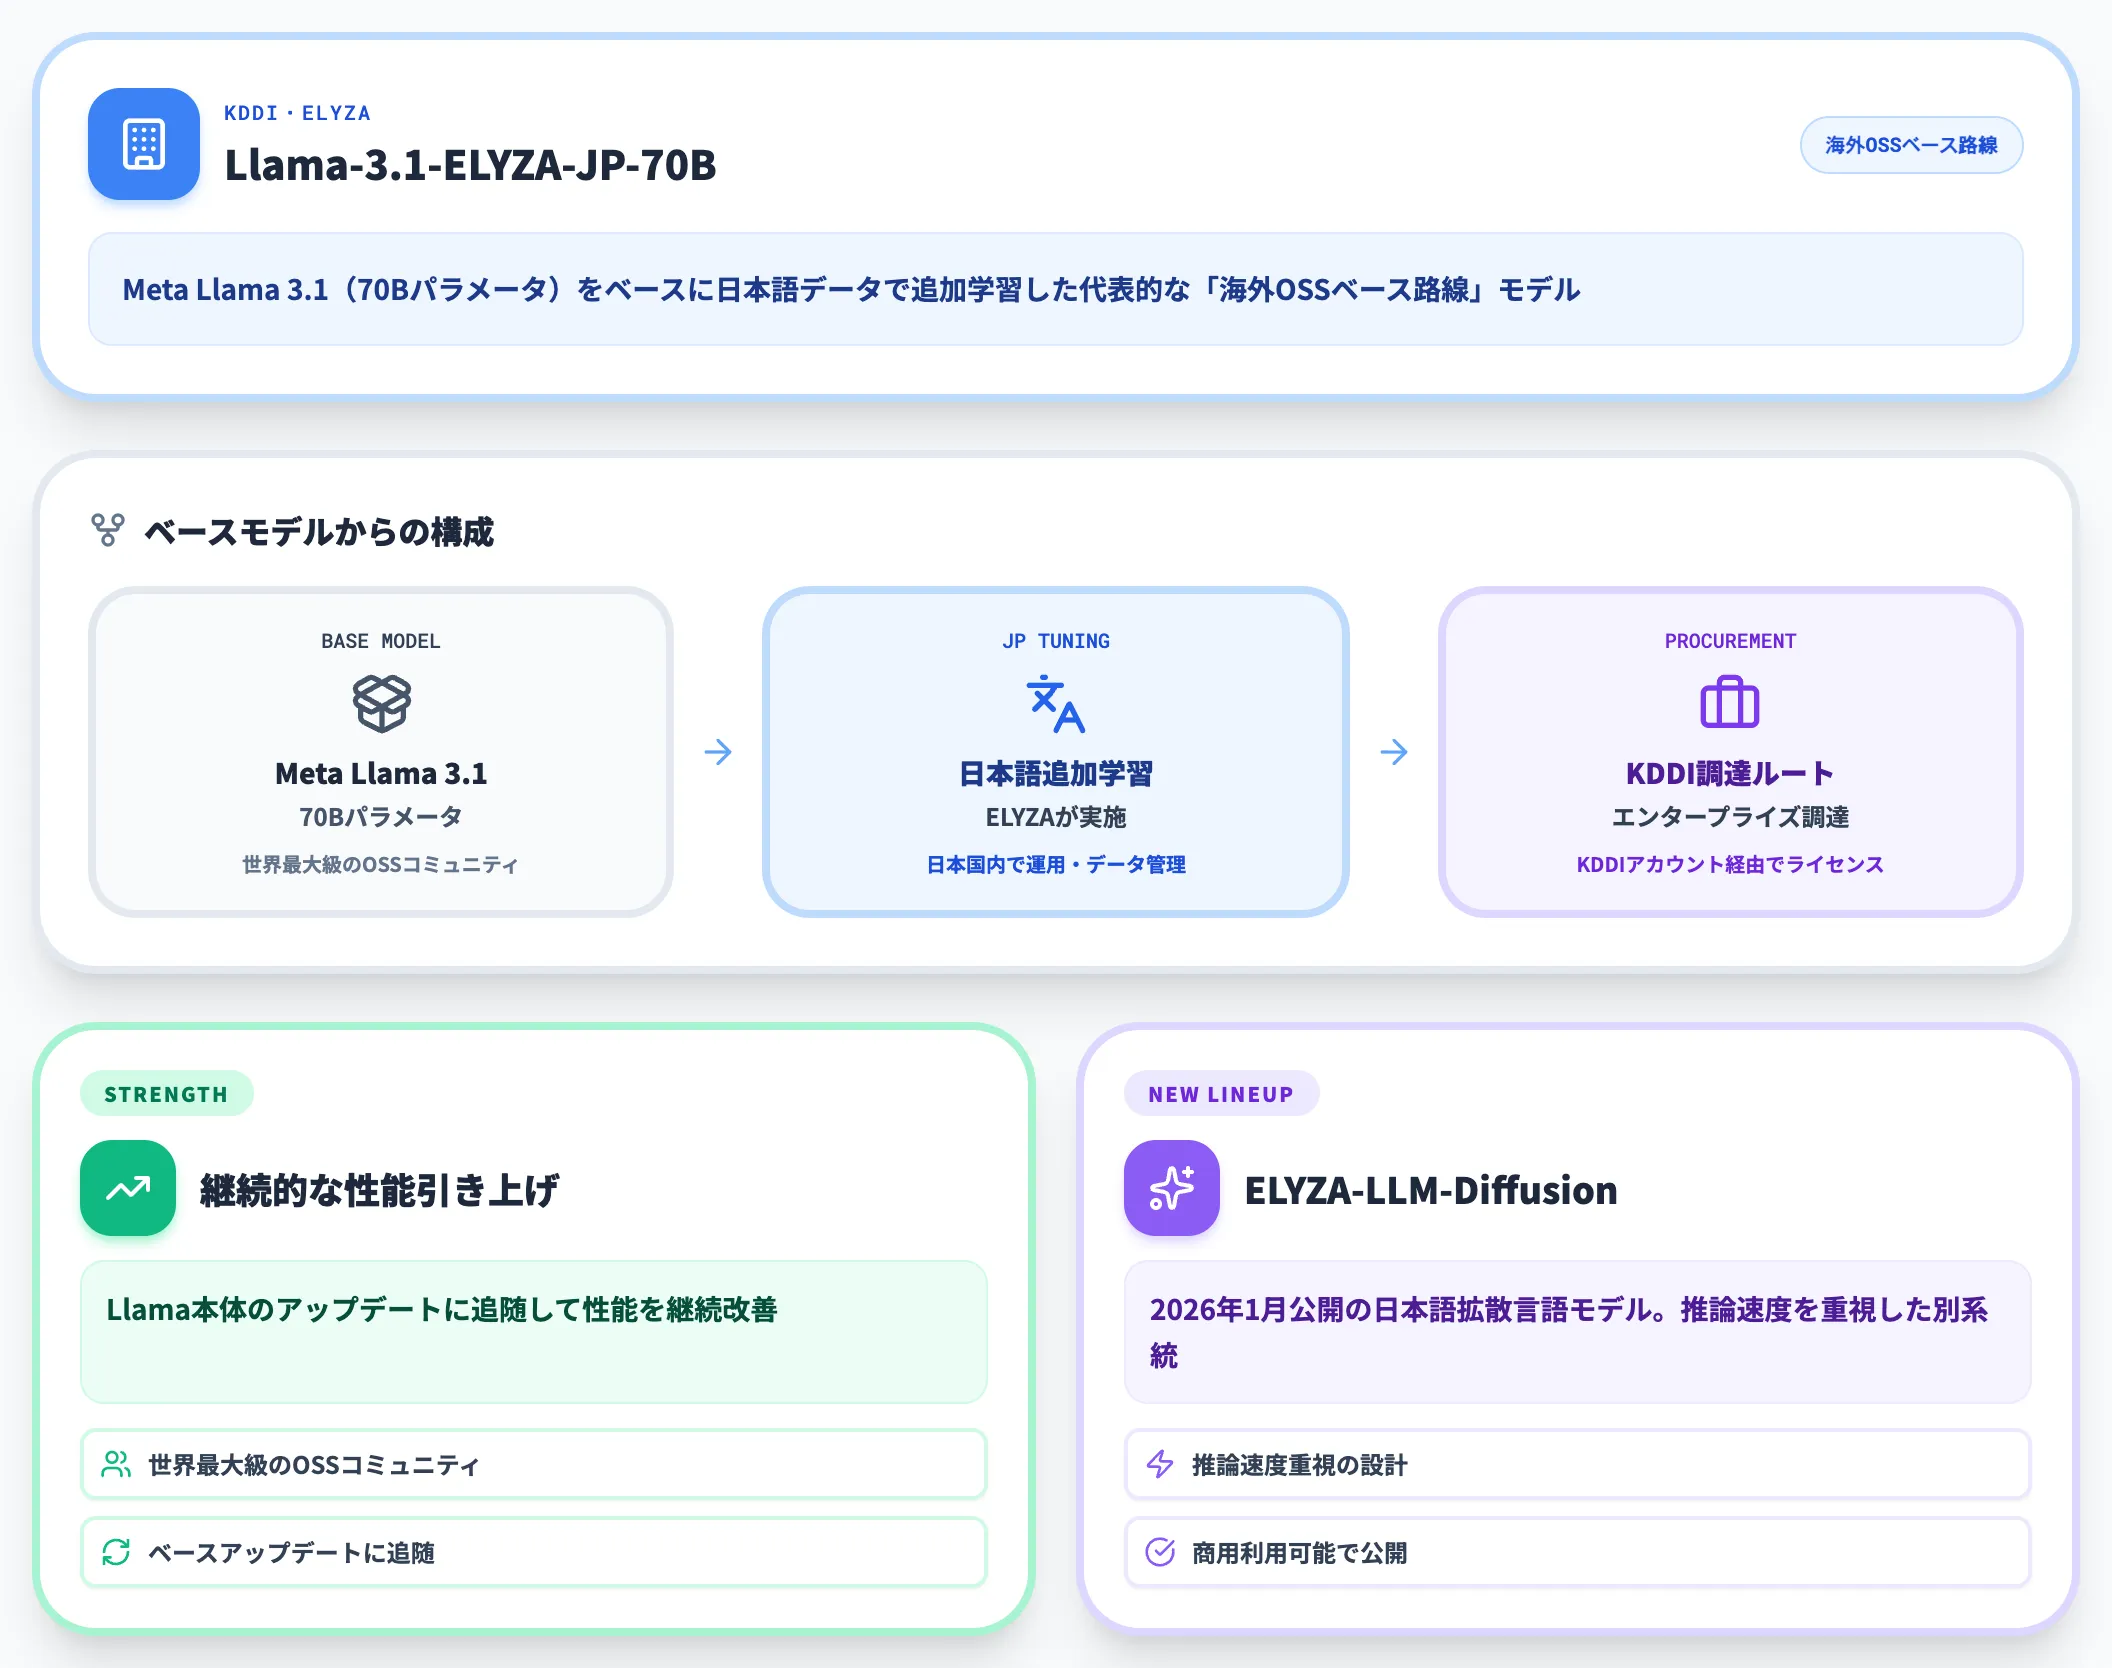Viewport: 2112px width, 1668px height.
Task: Click the box icon above Meta Llama 3.1
Action: tap(381, 703)
